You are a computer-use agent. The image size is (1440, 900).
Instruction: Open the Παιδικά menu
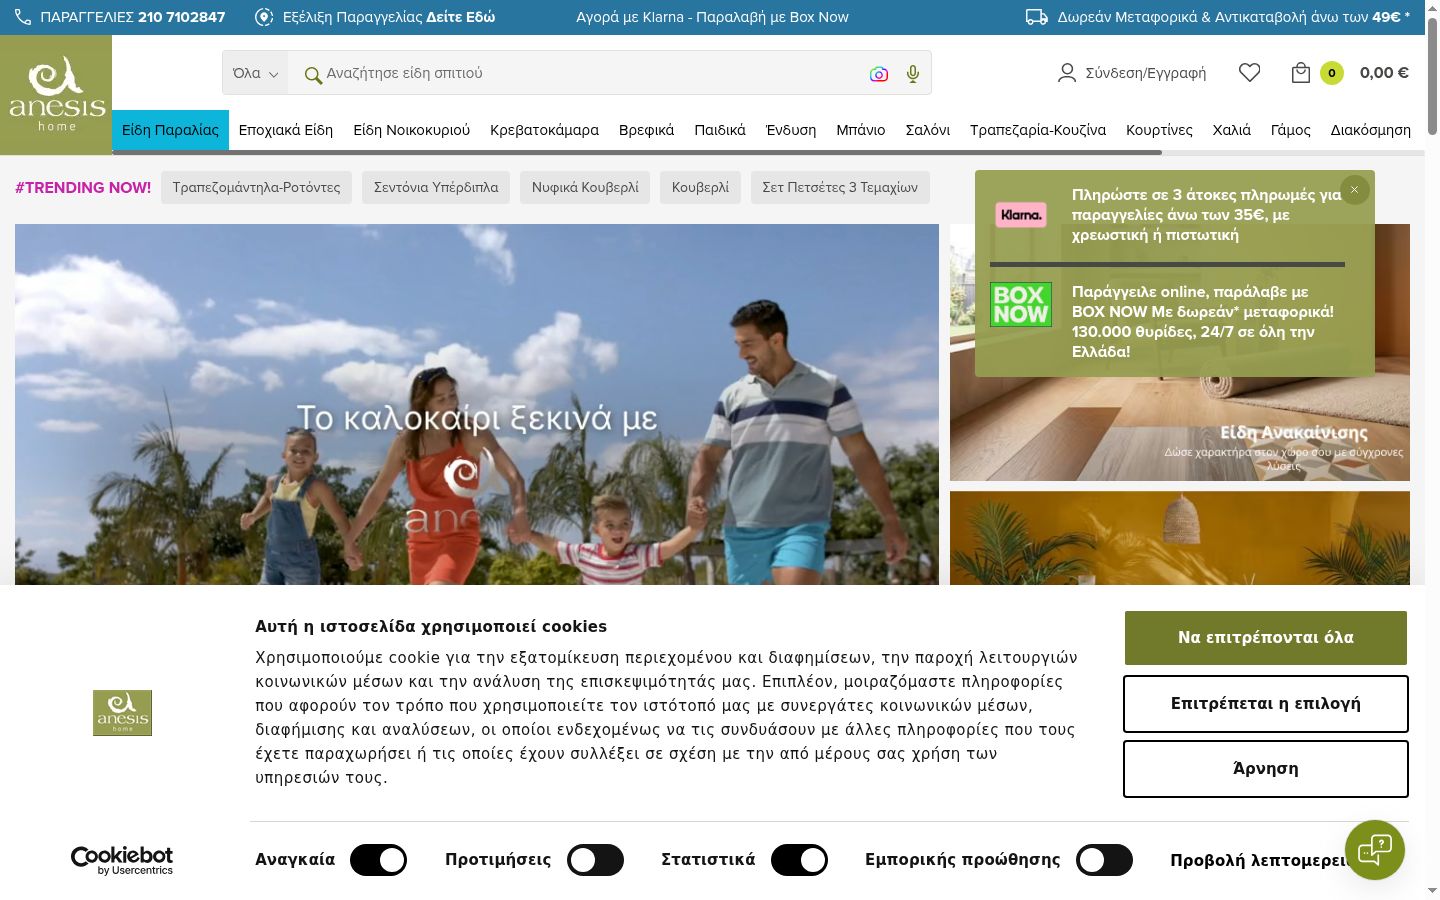pyautogui.click(x=720, y=130)
